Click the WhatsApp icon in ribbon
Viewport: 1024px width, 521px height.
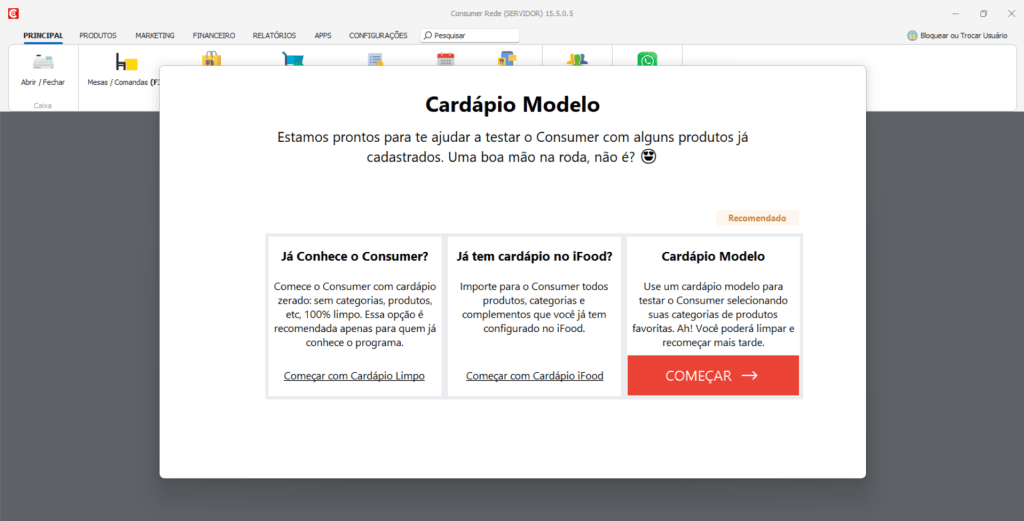647,59
